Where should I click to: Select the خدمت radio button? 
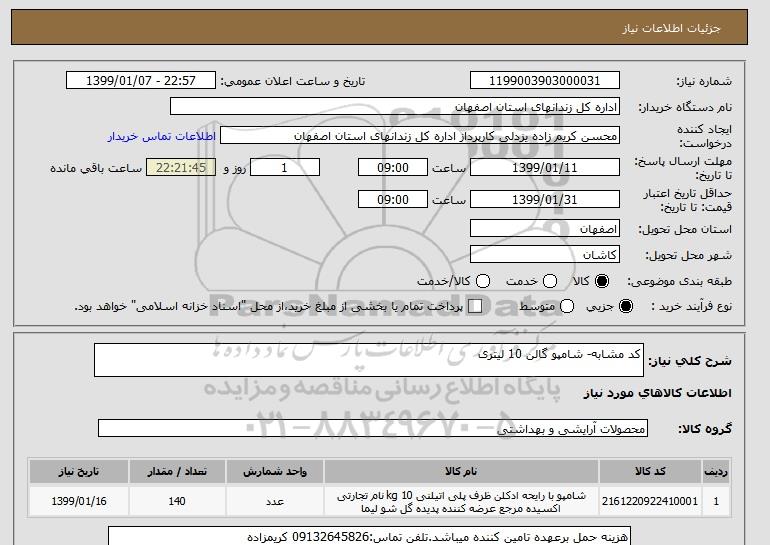550,281
